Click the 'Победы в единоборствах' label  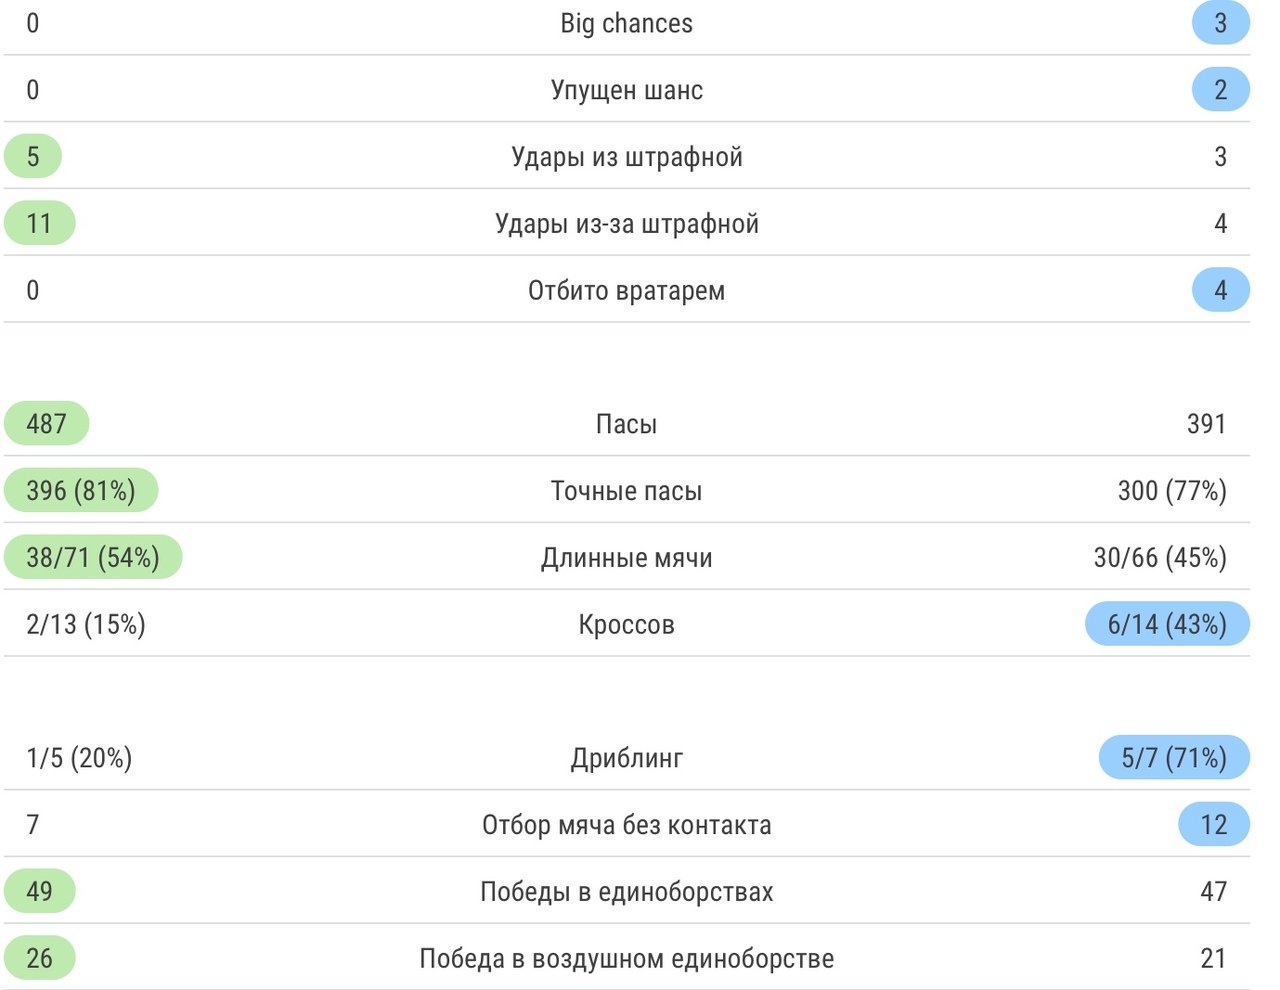pos(626,892)
